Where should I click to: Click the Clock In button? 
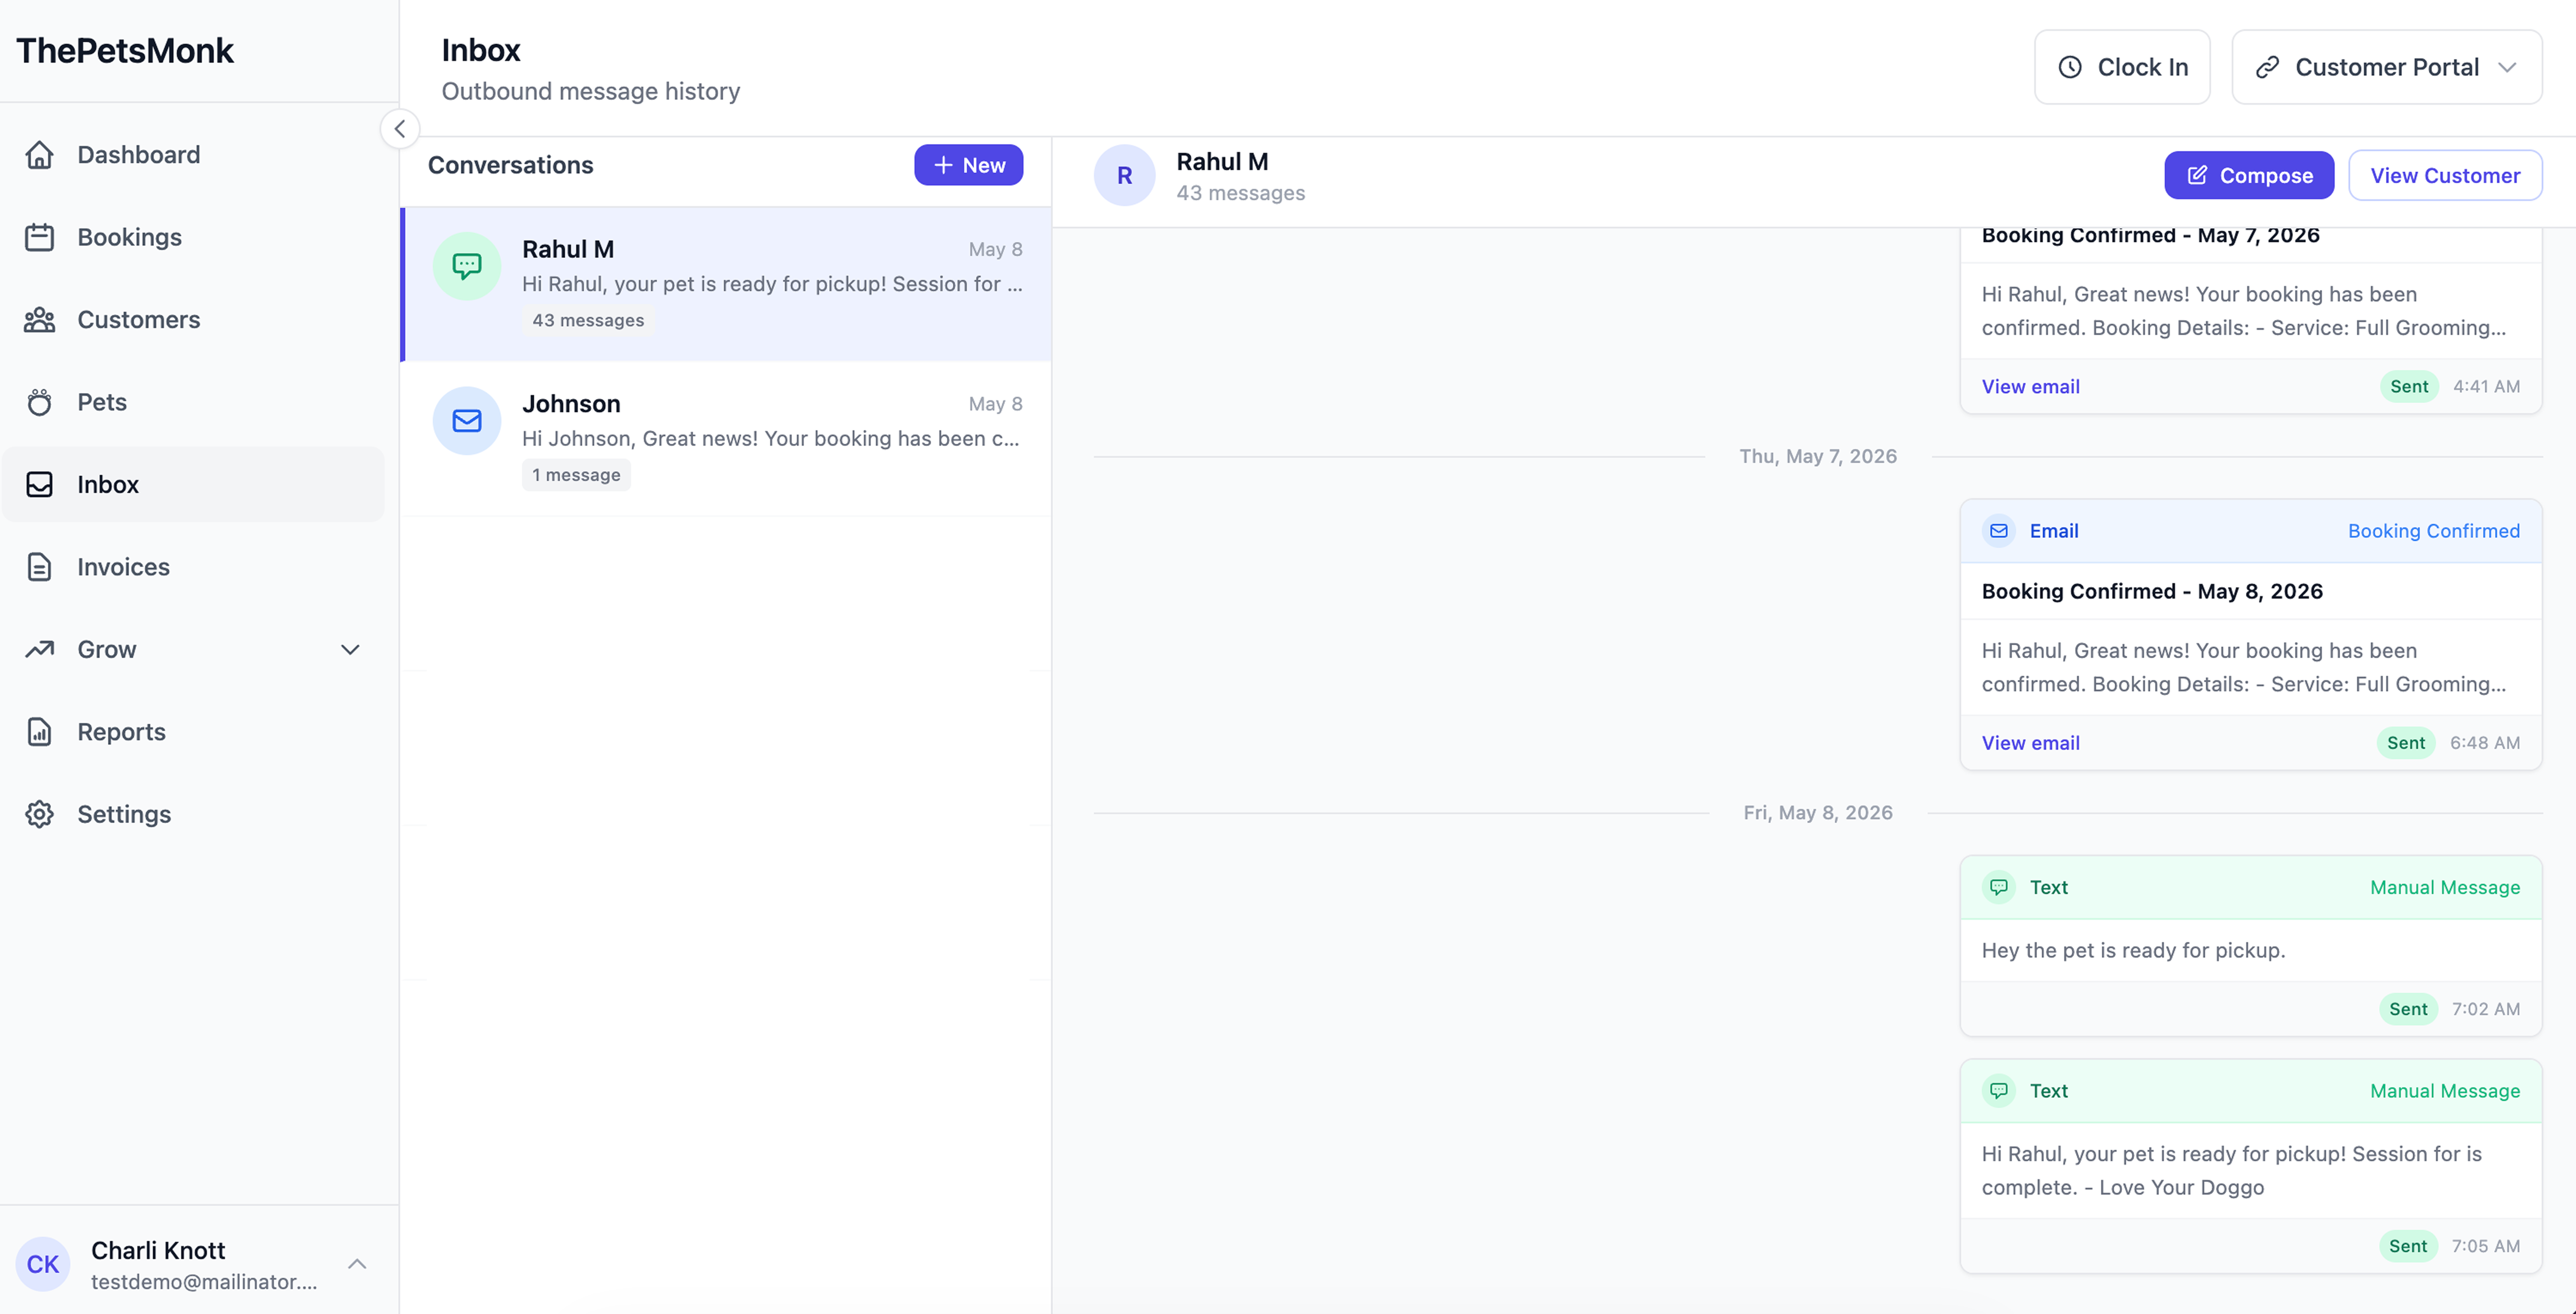tap(2122, 67)
